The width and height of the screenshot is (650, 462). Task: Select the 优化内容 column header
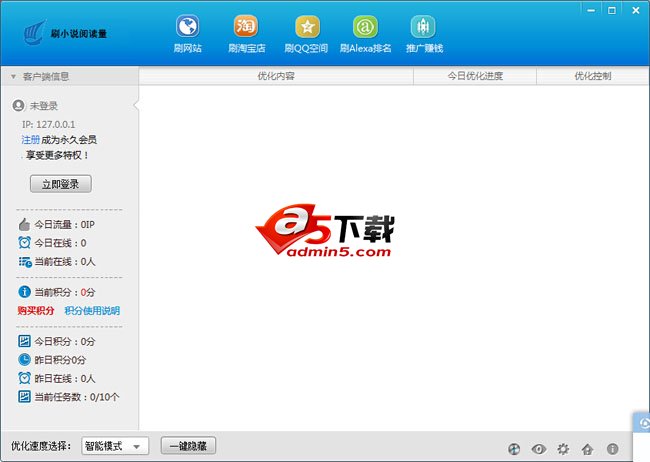276,76
